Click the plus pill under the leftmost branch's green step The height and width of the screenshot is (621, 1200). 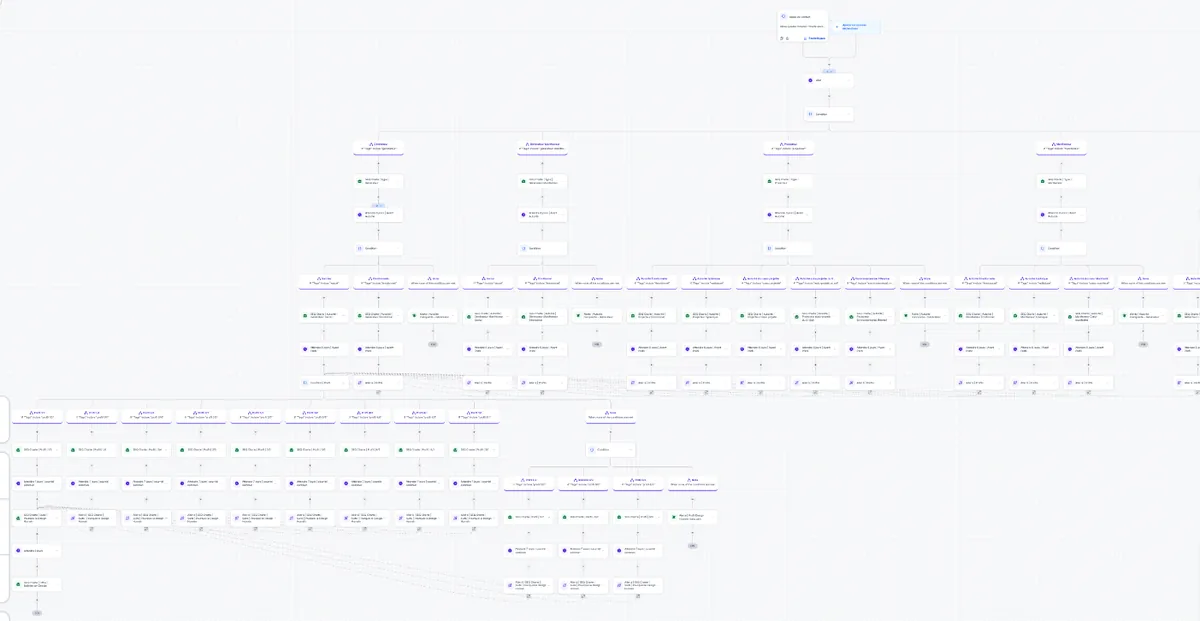379,205
